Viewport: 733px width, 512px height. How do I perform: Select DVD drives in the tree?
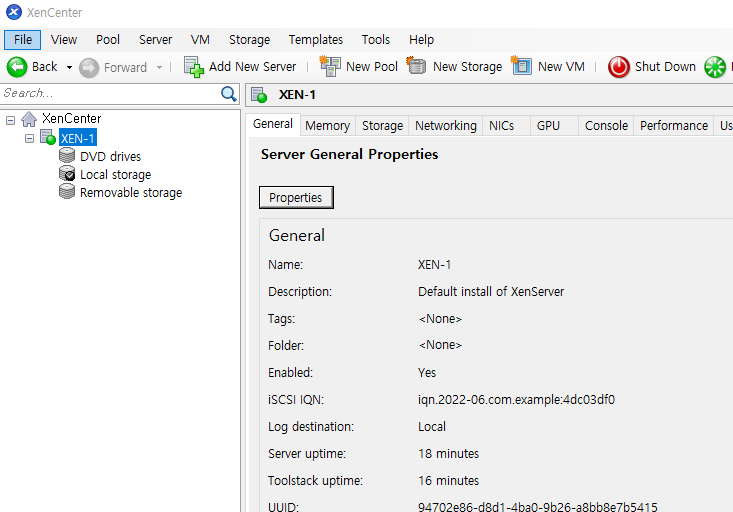point(110,157)
